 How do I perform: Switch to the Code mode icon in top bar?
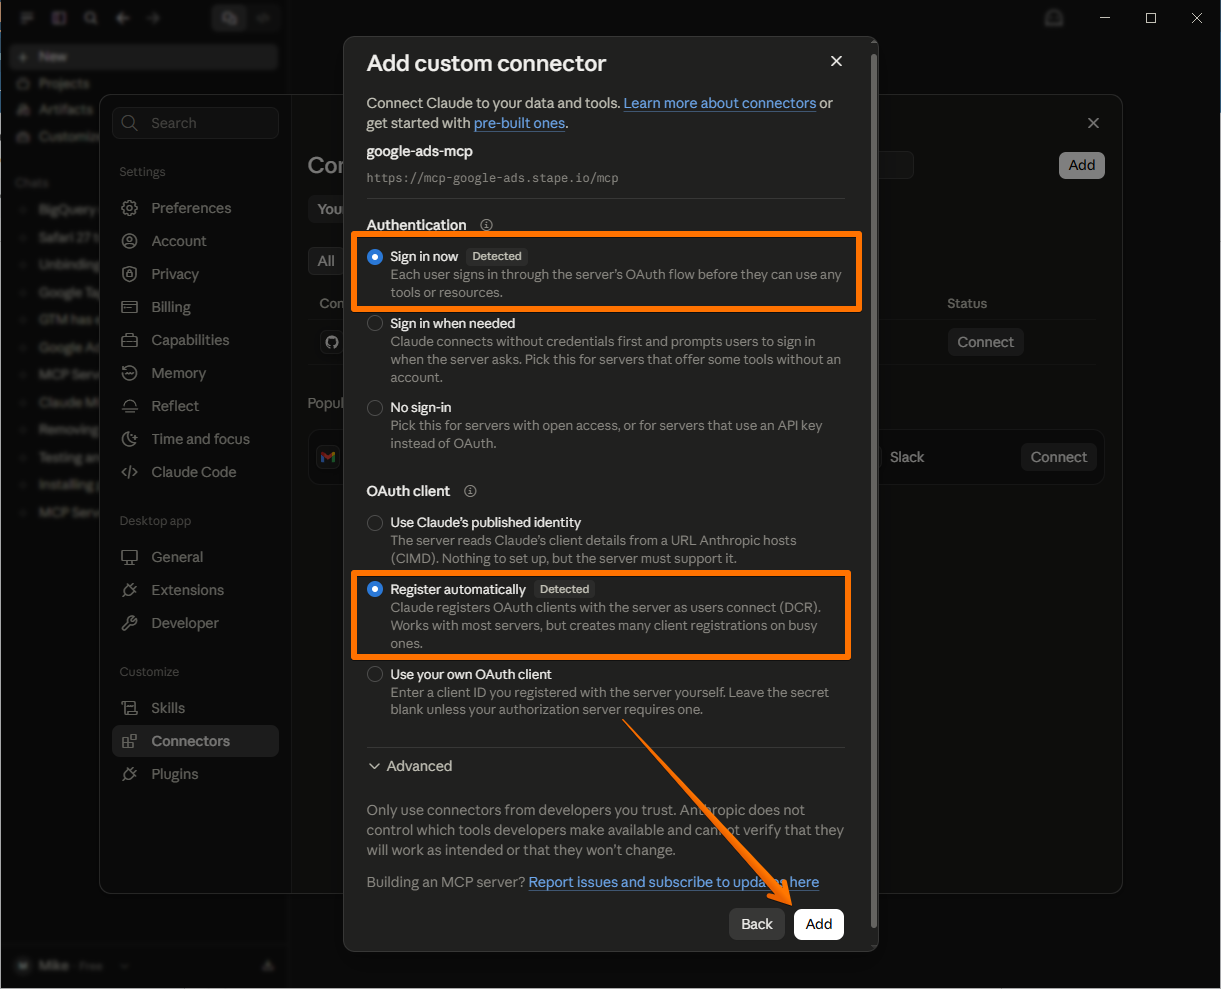click(x=264, y=18)
